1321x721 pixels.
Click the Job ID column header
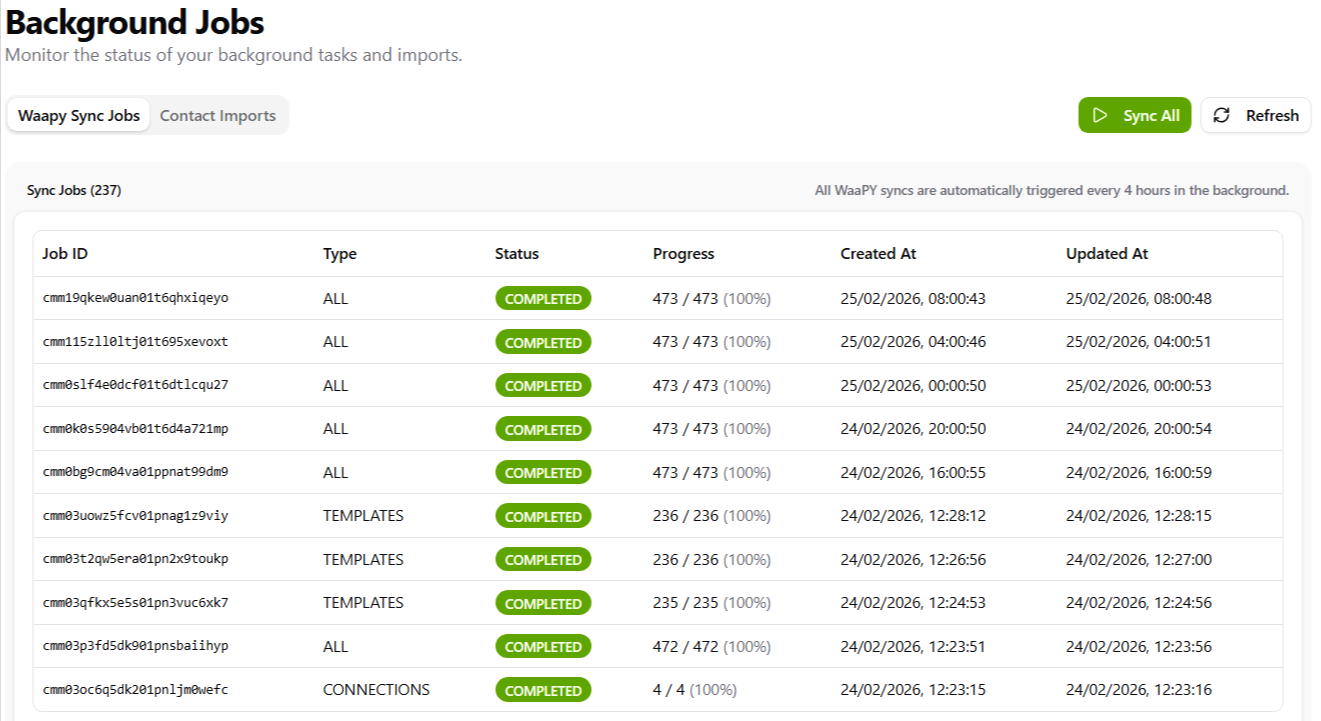(x=65, y=254)
